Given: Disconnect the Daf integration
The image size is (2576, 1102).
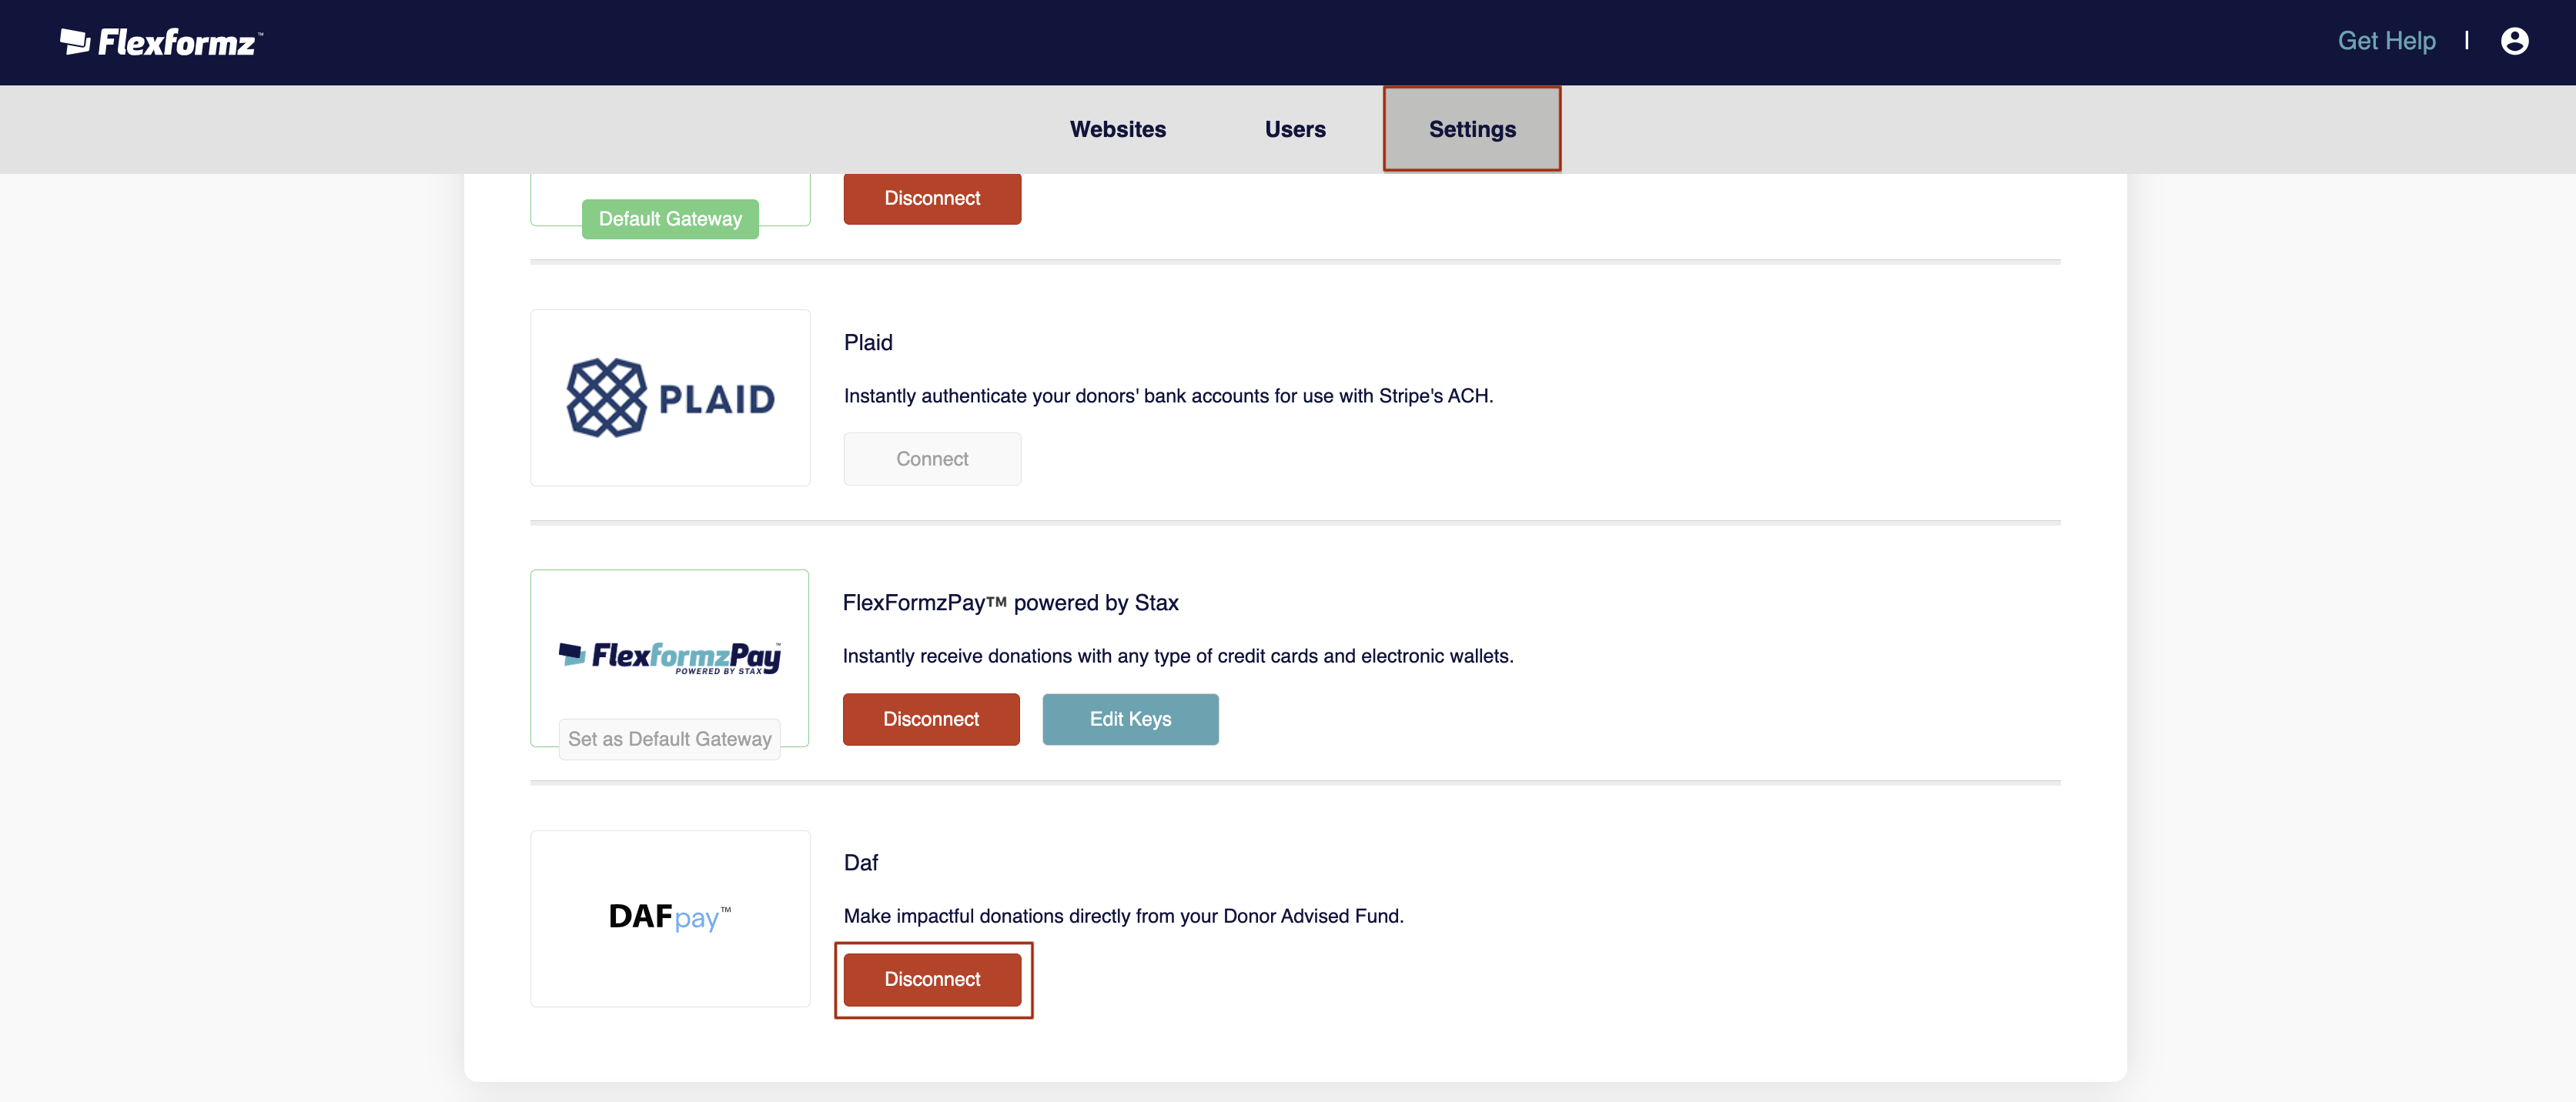Looking at the screenshot, I should 932,979.
